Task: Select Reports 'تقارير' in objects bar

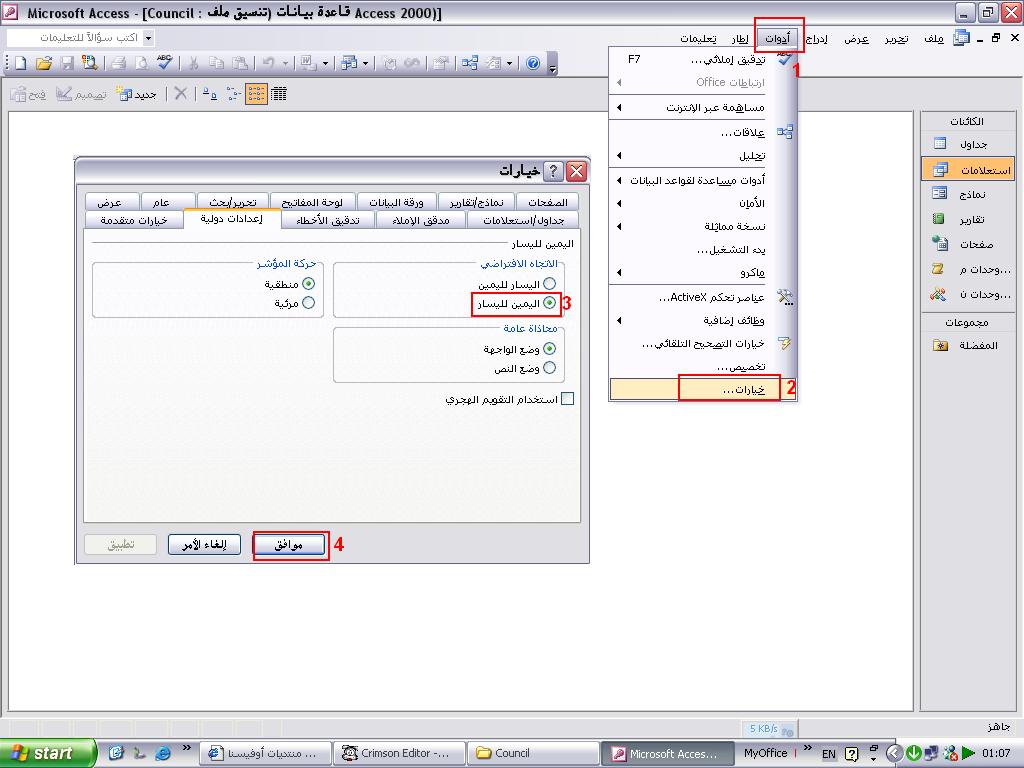Action: [x=968, y=219]
